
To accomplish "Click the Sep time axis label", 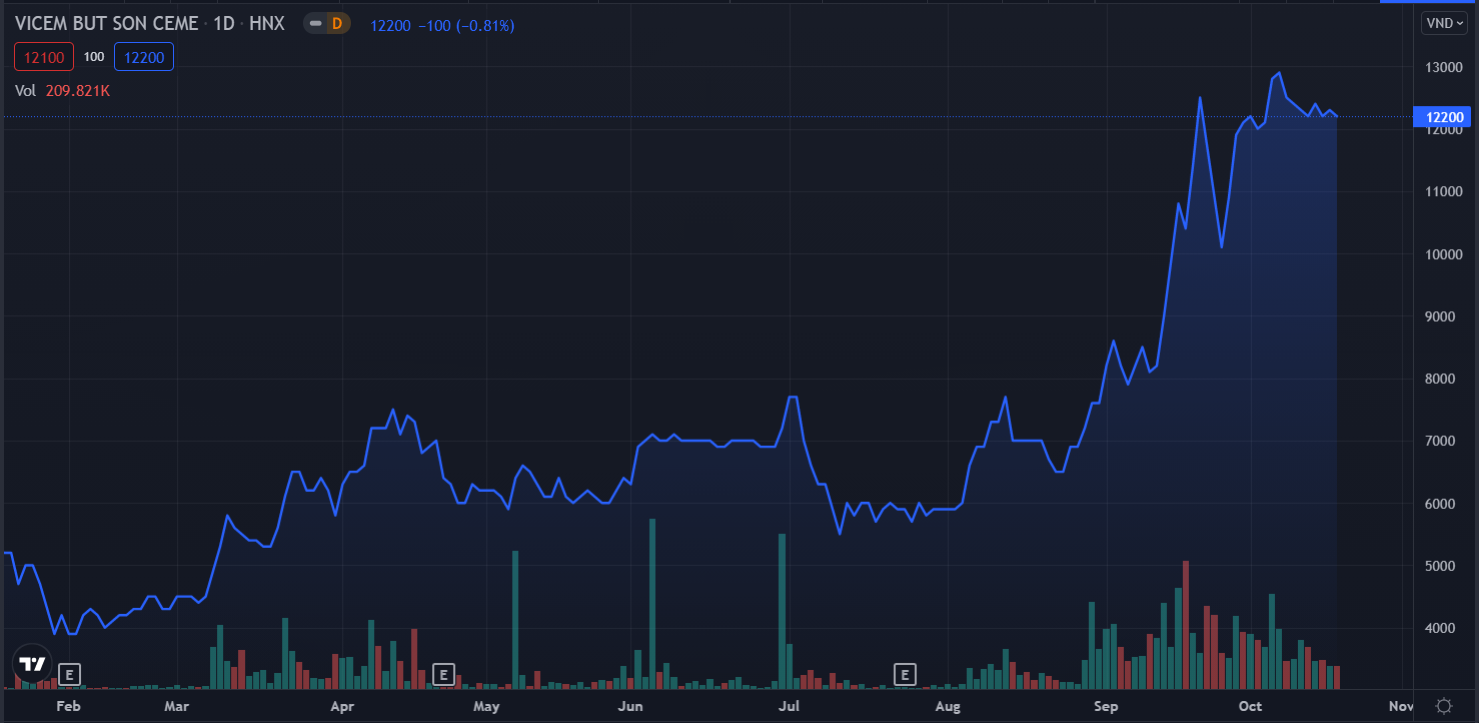I will coord(1105,707).
